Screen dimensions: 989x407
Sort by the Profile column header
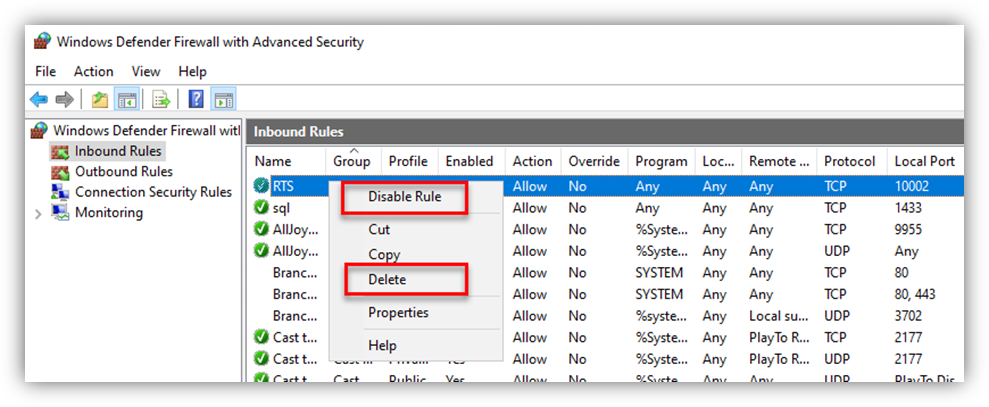[x=409, y=162]
